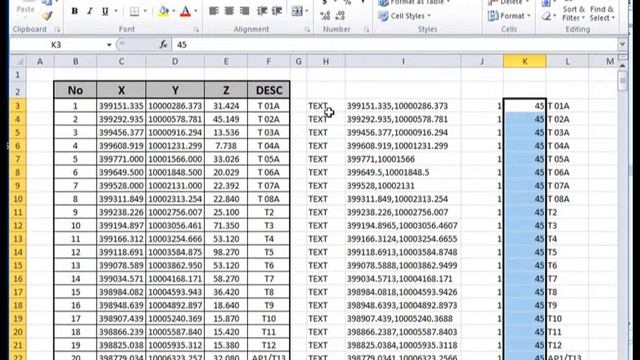Click cell '10000578.781' in column Y
The height and width of the screenshot is (360, 640).
(175, 119)
